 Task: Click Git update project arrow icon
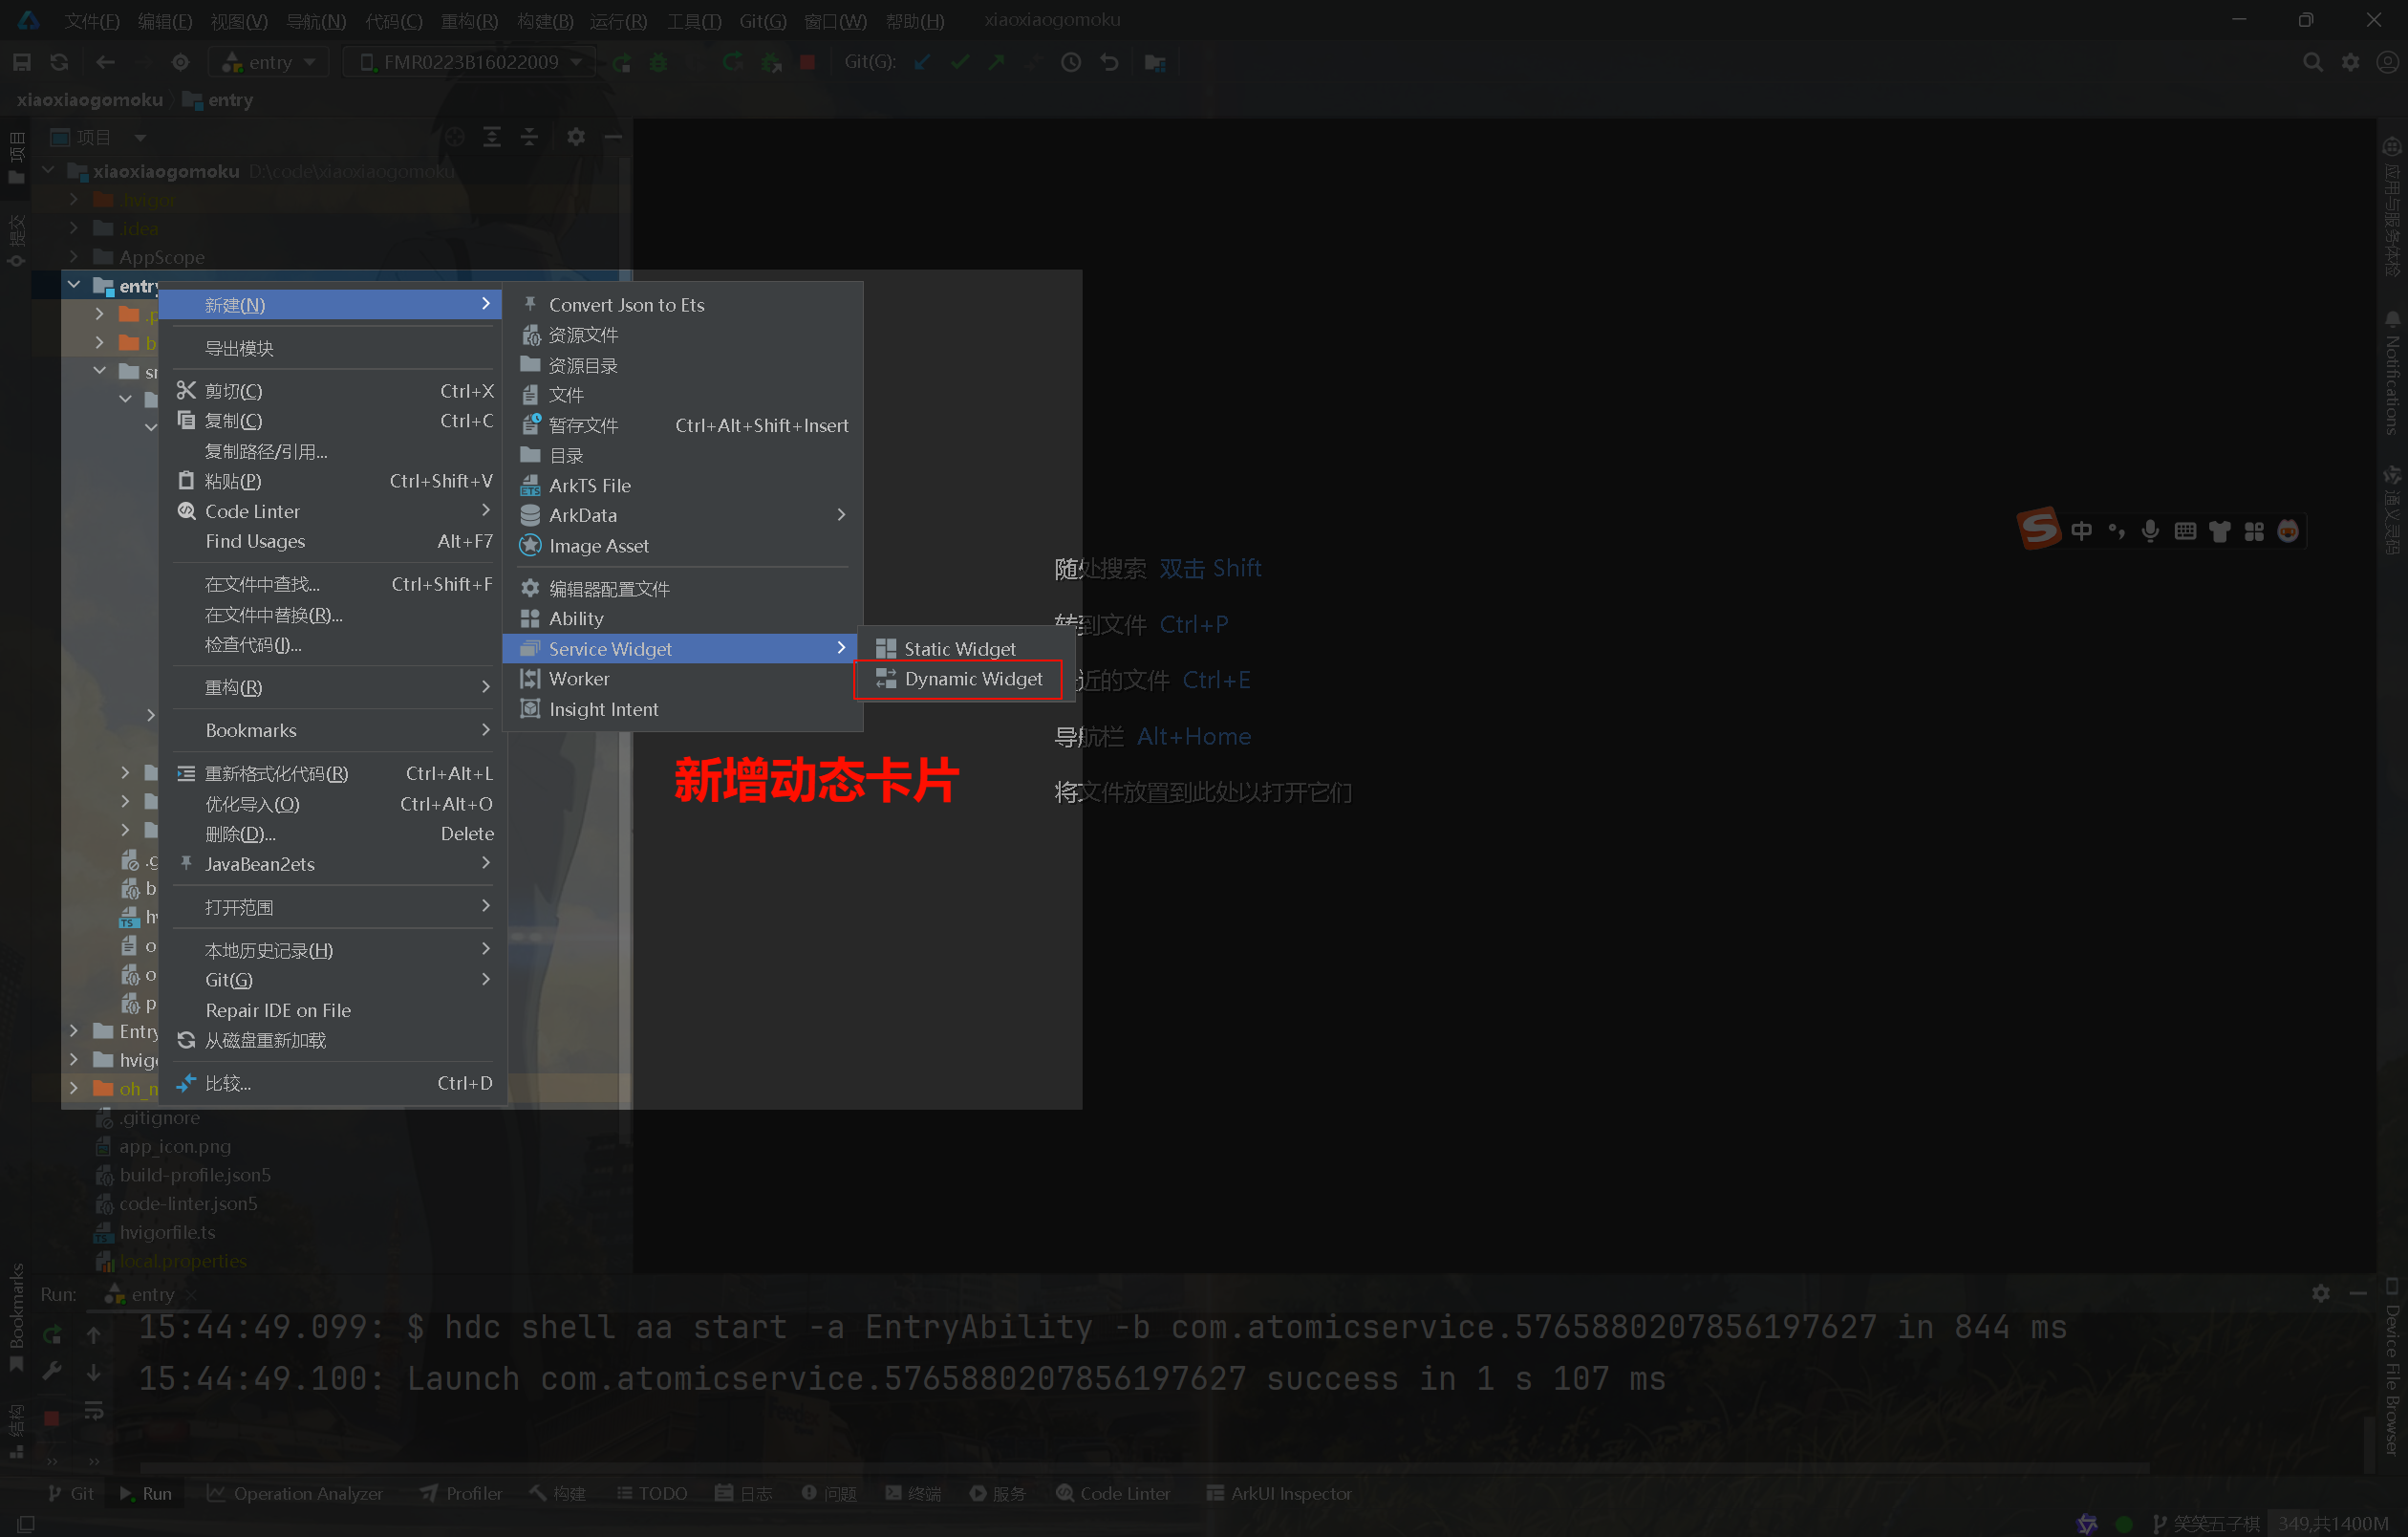click(x=922, y=62)
